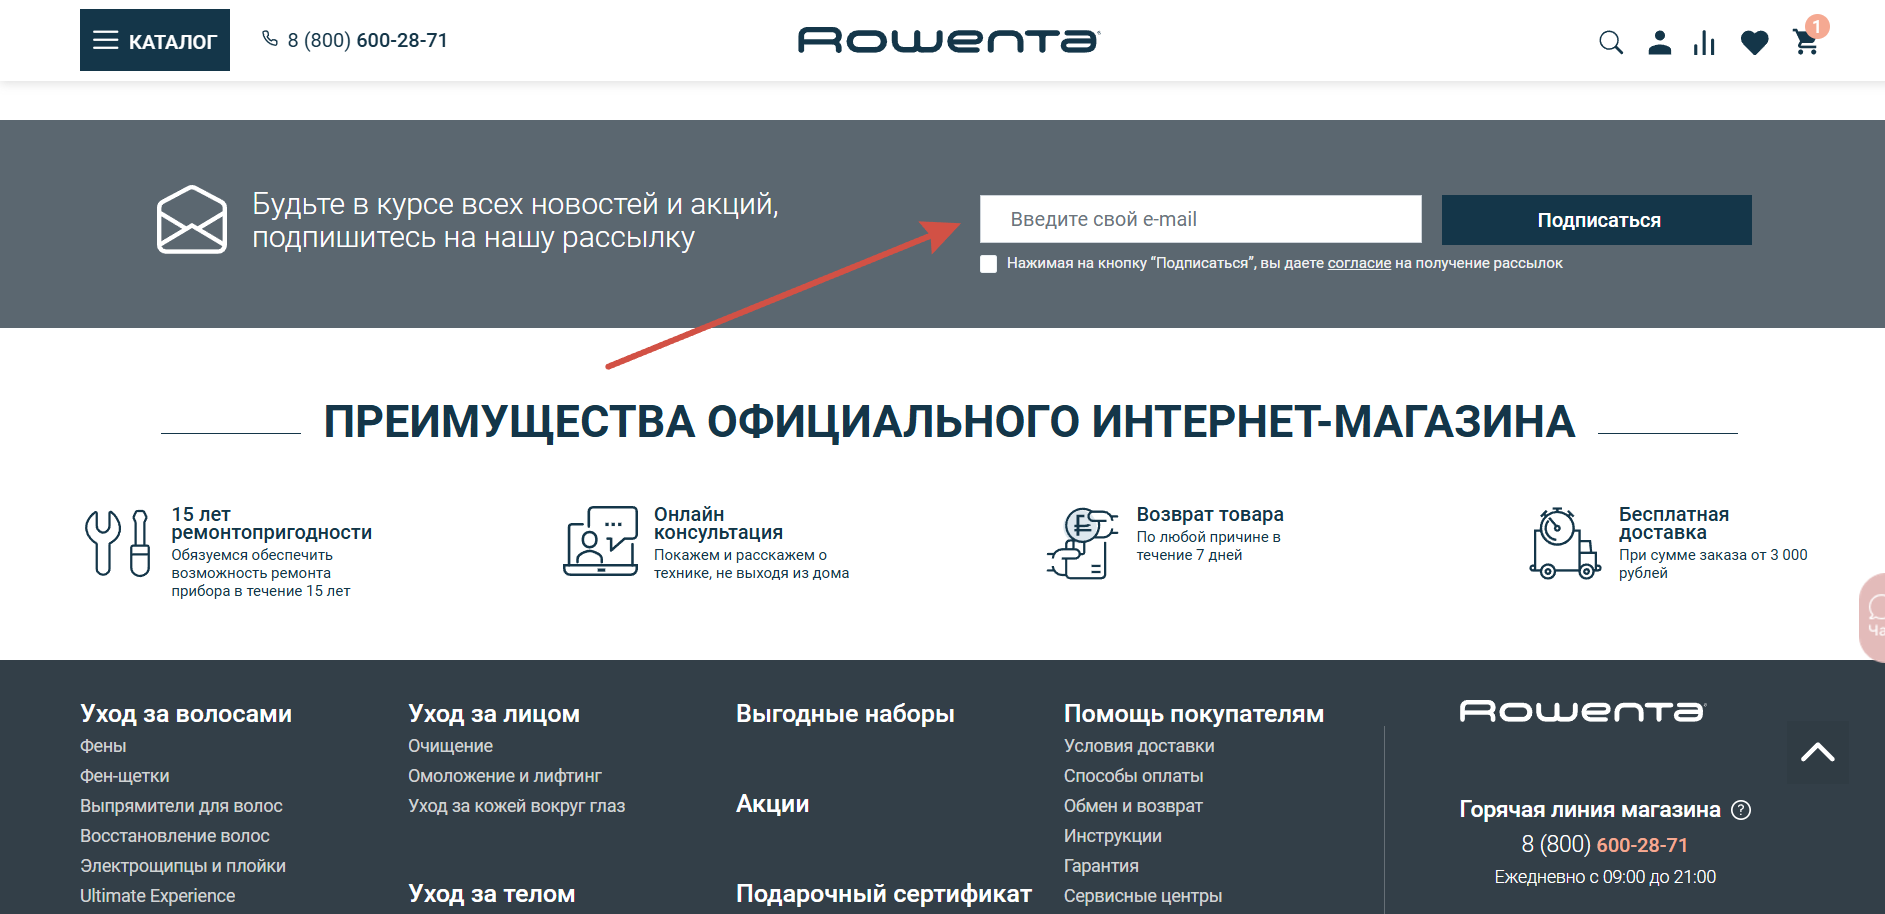Open the user account profile icon
The height and width of the screenshot is (914, 1885).
click(x=1660, y=42)
